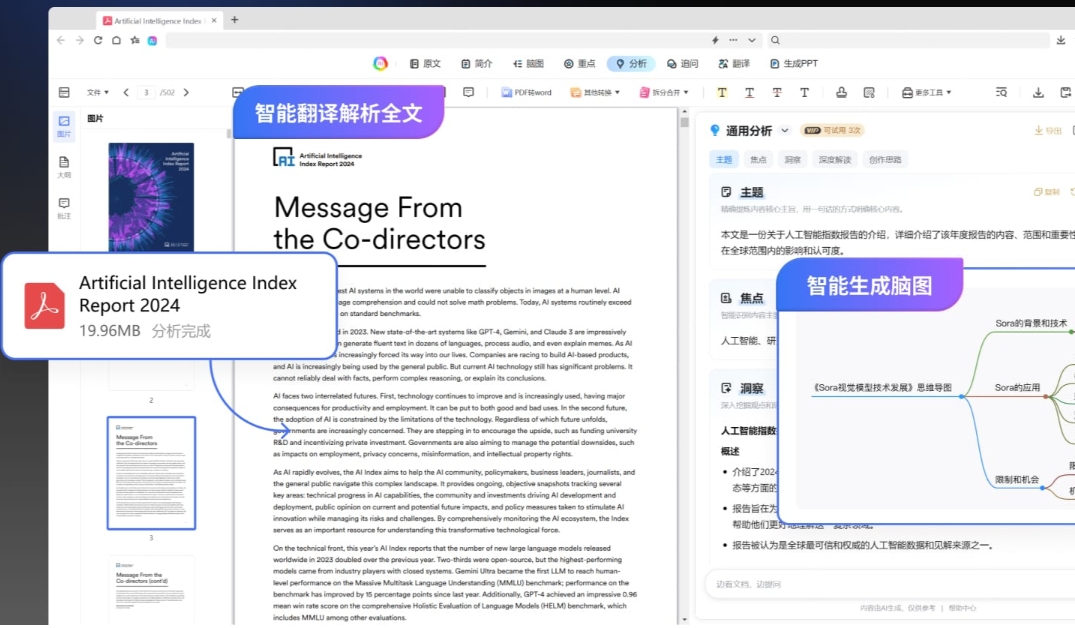Click the orange AI assistant logo
Viewport: 1075px width, 628px height.
[380, 63]
